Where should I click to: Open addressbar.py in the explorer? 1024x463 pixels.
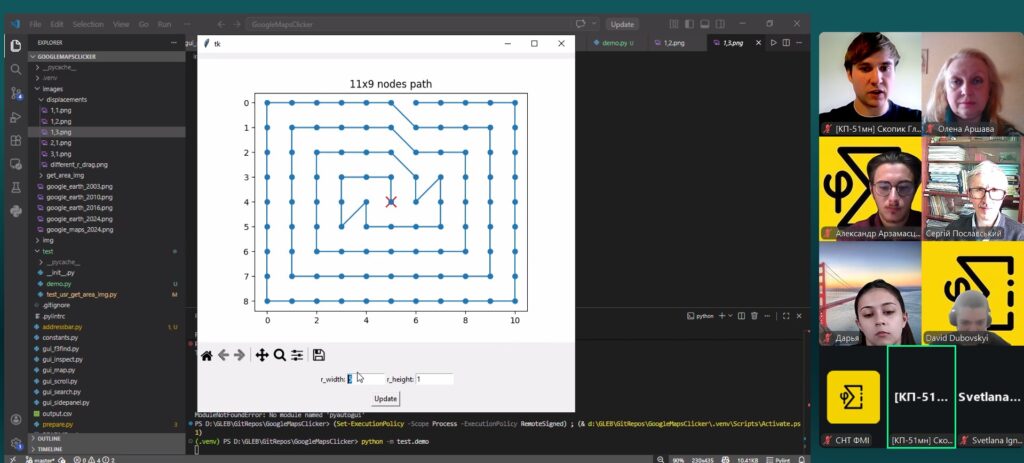[x=62, y=327]
